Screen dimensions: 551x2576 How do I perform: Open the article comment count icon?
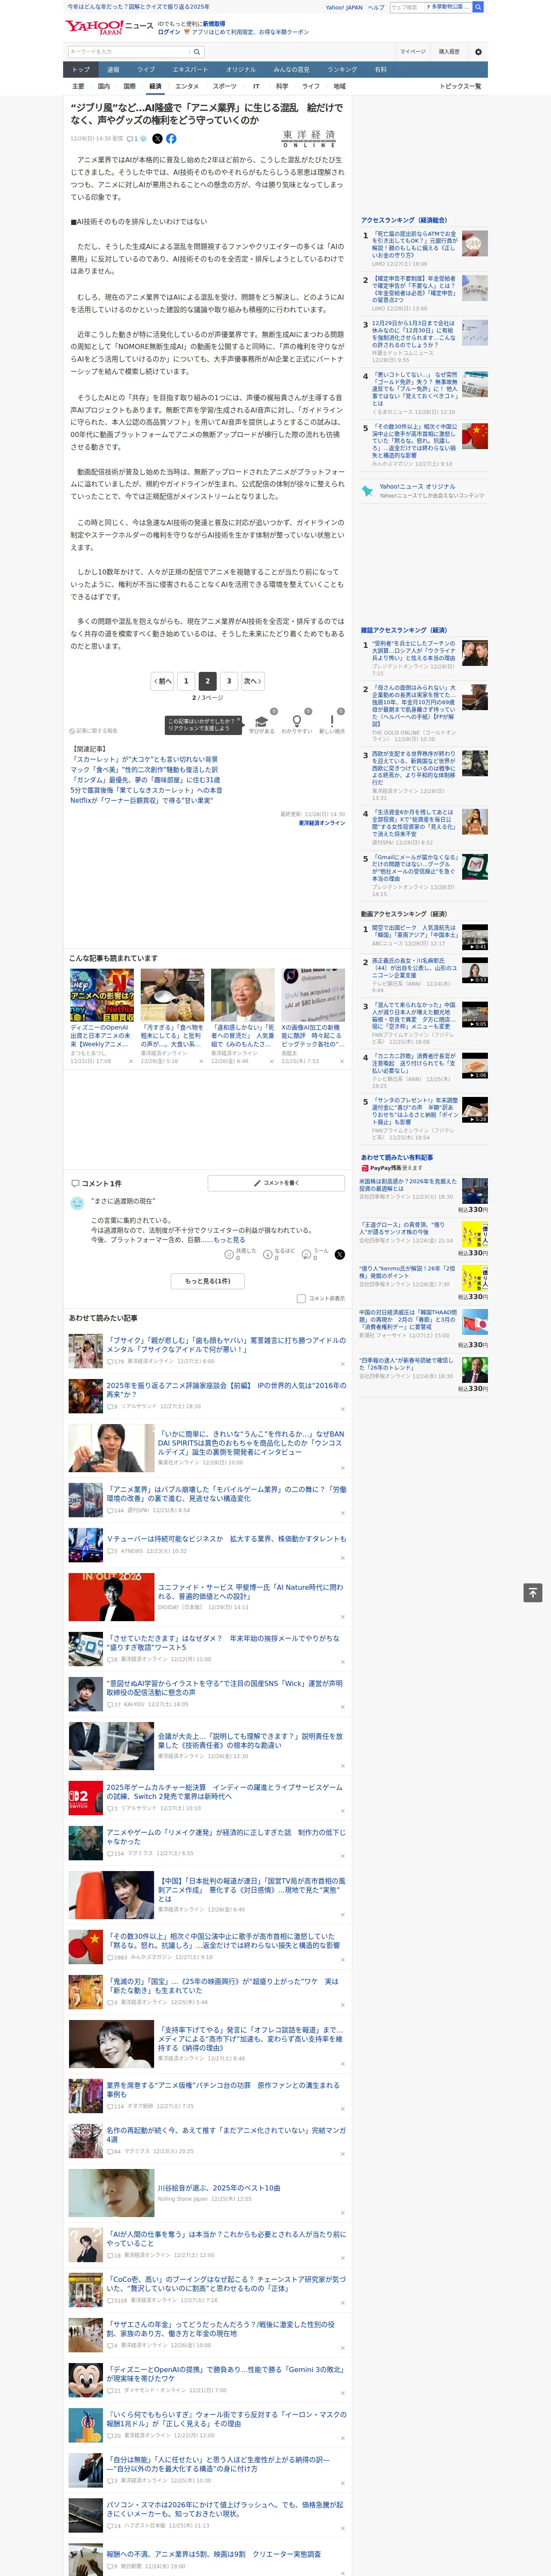pyautogui.click(x=132, y=139)
